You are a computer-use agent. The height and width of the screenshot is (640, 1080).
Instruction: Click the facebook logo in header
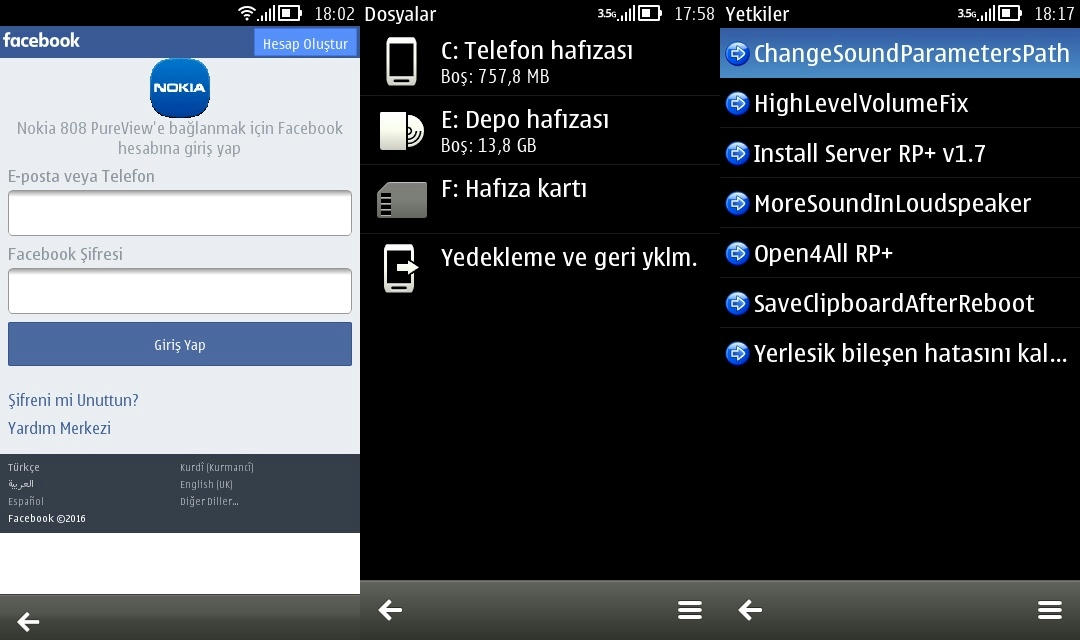41,41
